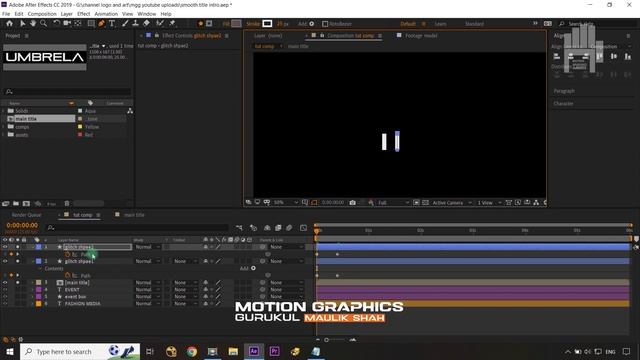Toggle the RotoBezier checkbox
Image resolution: width=640 pixels, height=360 pixels.
point(325,24)
